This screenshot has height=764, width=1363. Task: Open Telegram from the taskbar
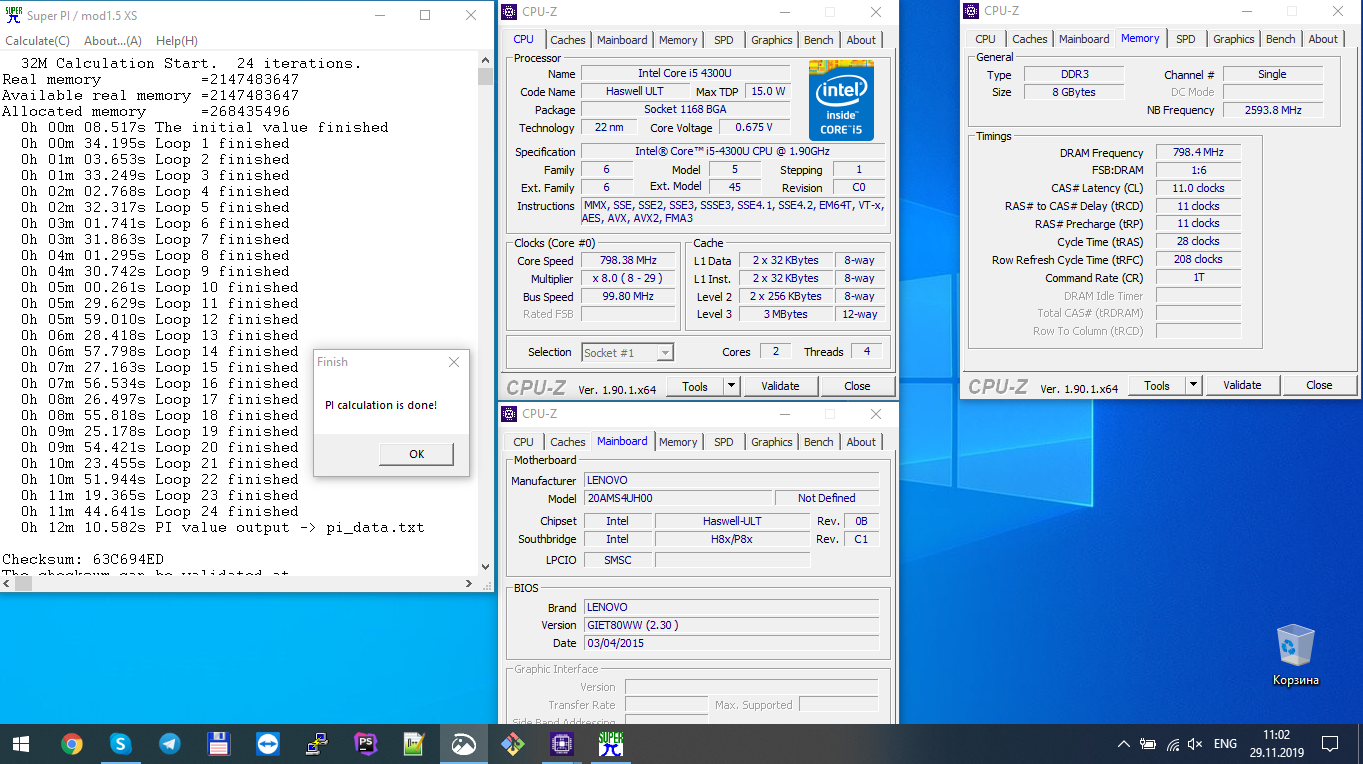click(x=170, y=744)
